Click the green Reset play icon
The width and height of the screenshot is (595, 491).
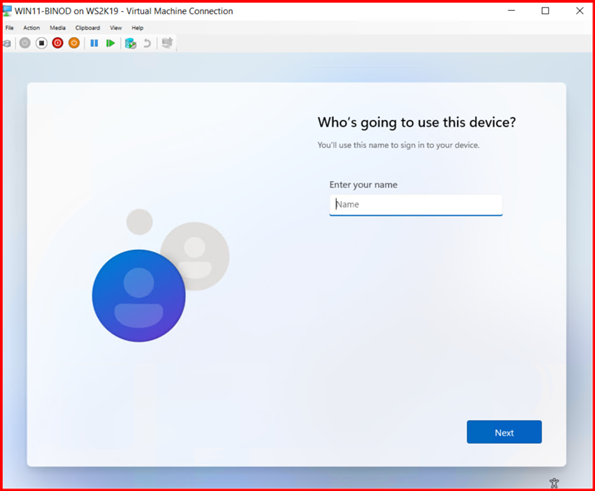pyautogui.click(x=110, y=43)
